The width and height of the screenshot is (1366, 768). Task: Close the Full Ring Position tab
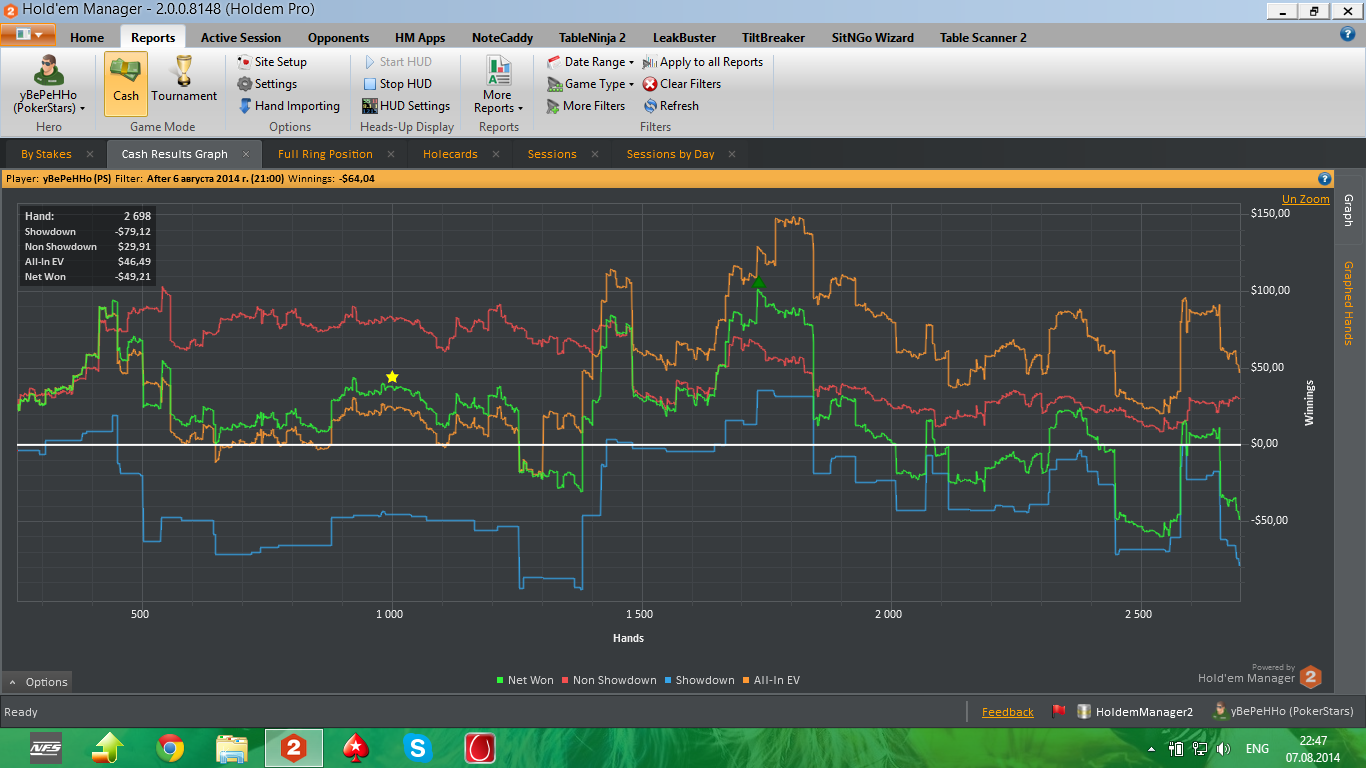(391, 154)
